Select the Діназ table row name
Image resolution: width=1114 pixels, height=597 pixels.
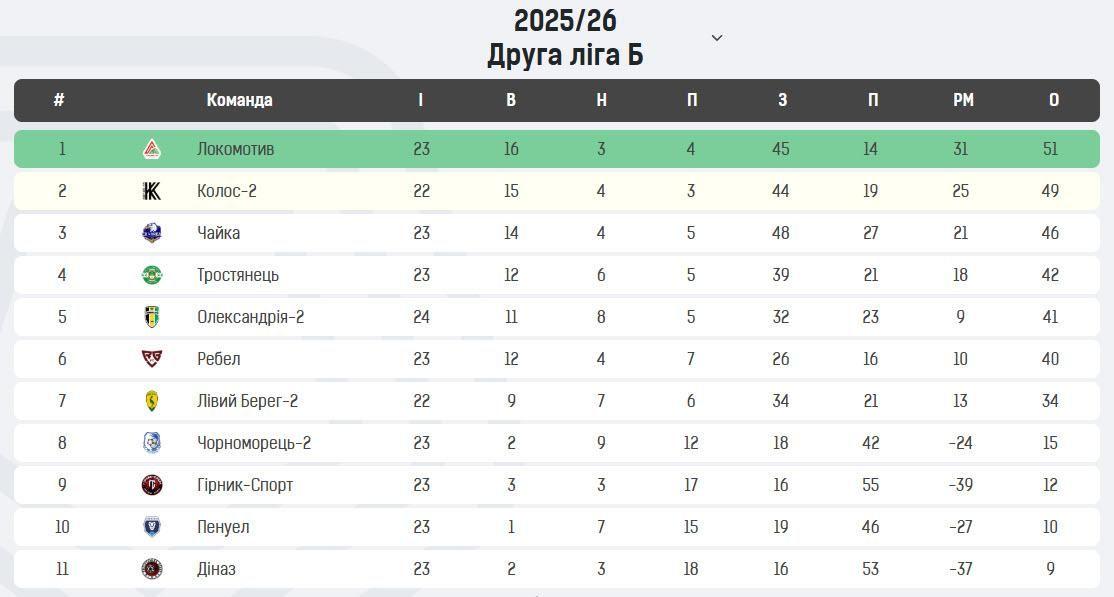(x=216, y=569)
